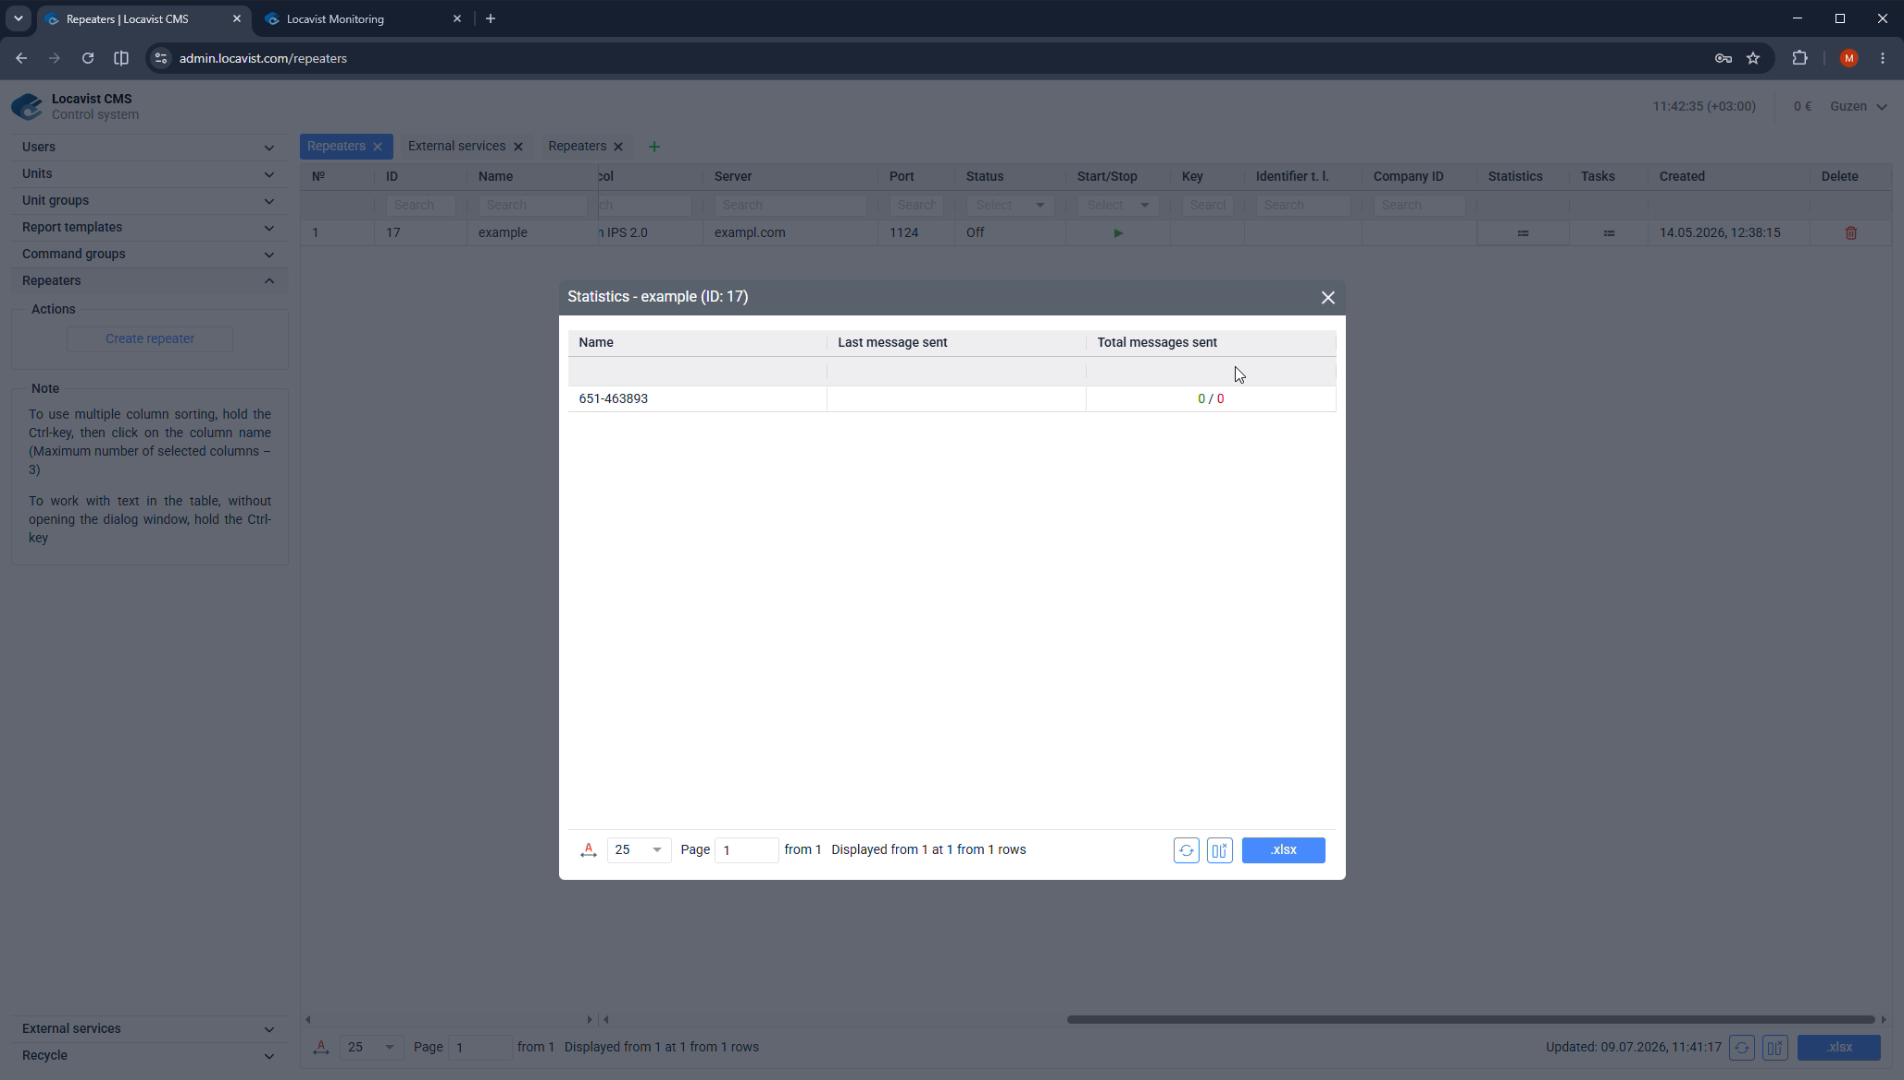Open the Status filter dropdown
Image resolution: width=1904 pixels, height=1080 pixels.
pos(1010,205)
